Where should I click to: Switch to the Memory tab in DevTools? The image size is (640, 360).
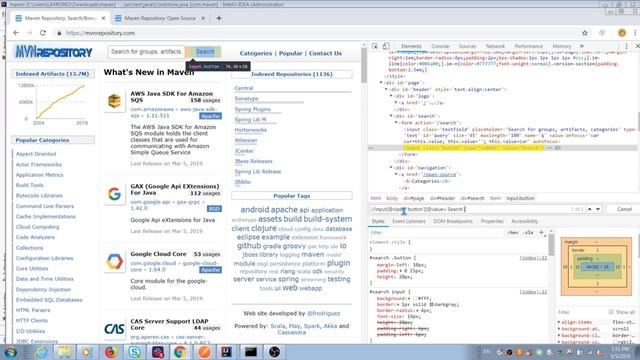tap(562, 46)
